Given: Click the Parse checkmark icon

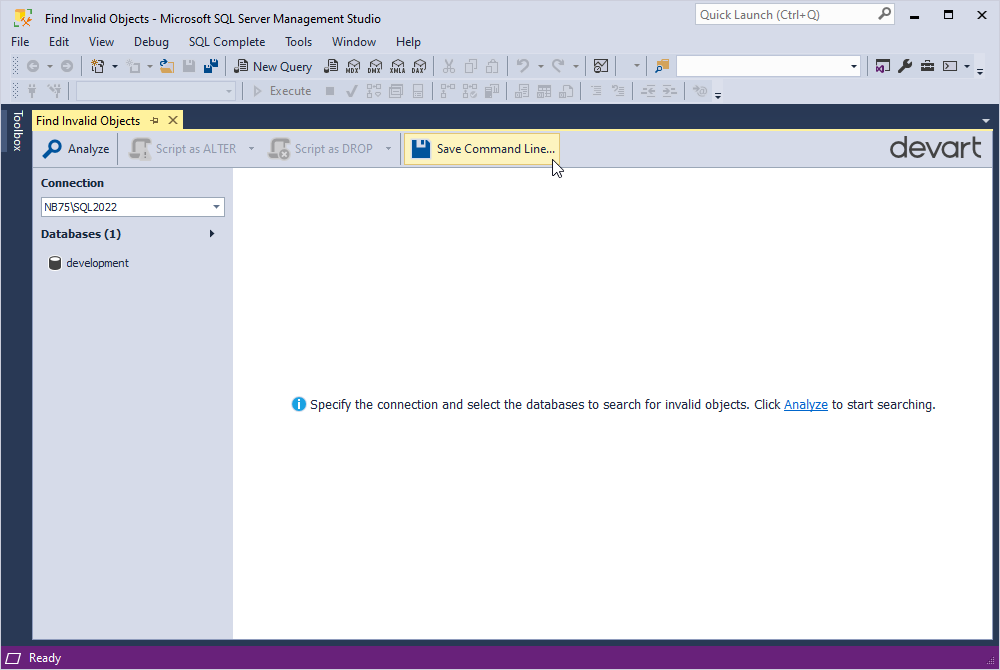Looking at the screenshot, I should [351, 91].
